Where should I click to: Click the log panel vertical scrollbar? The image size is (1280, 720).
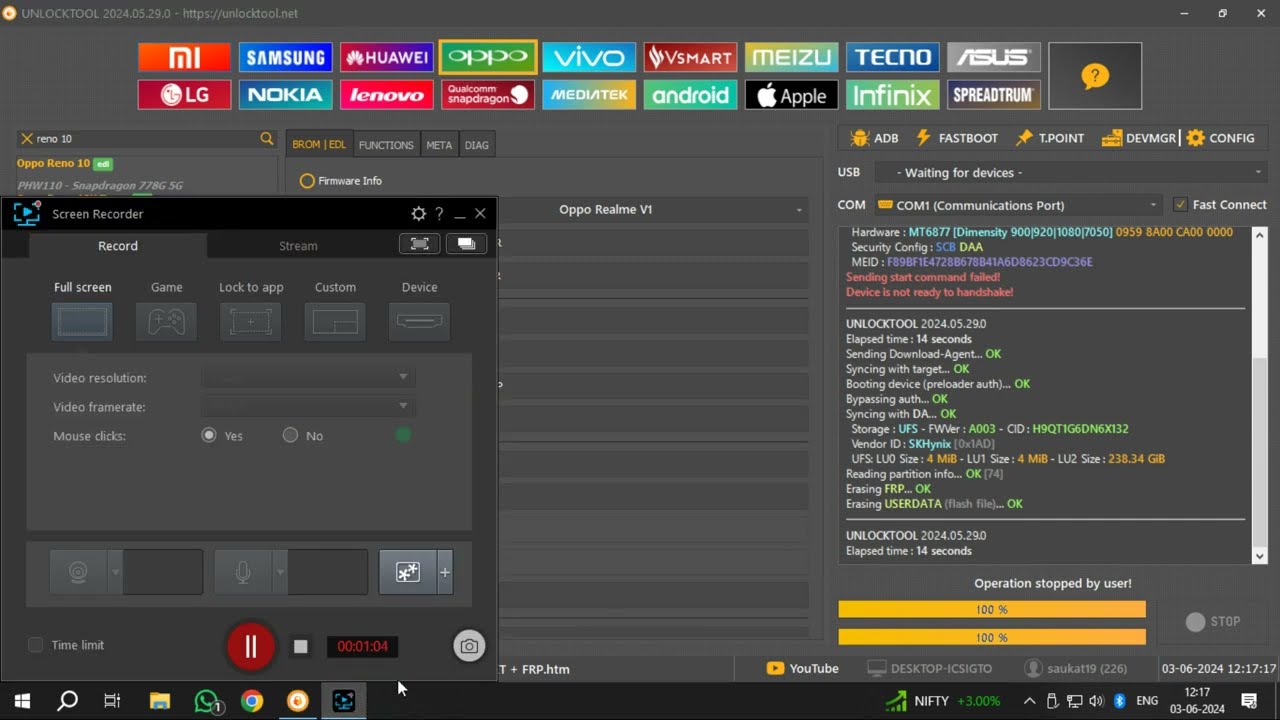[x=1259, y=396]
